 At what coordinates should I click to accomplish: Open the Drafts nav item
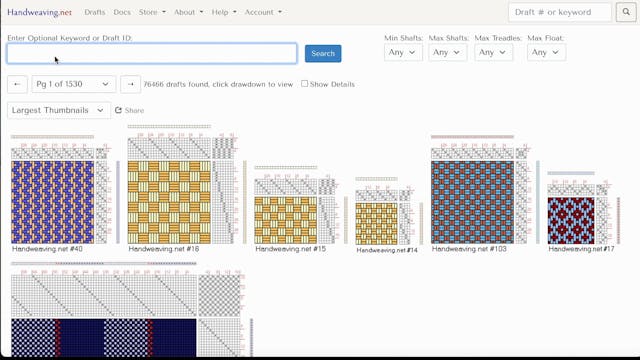(x=95, y=12)
